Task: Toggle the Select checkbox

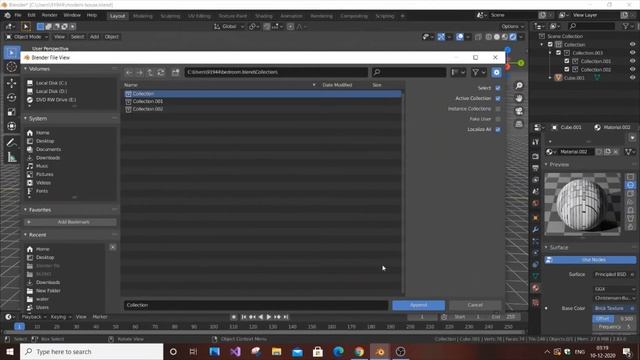Action: [x=498, y=88]
